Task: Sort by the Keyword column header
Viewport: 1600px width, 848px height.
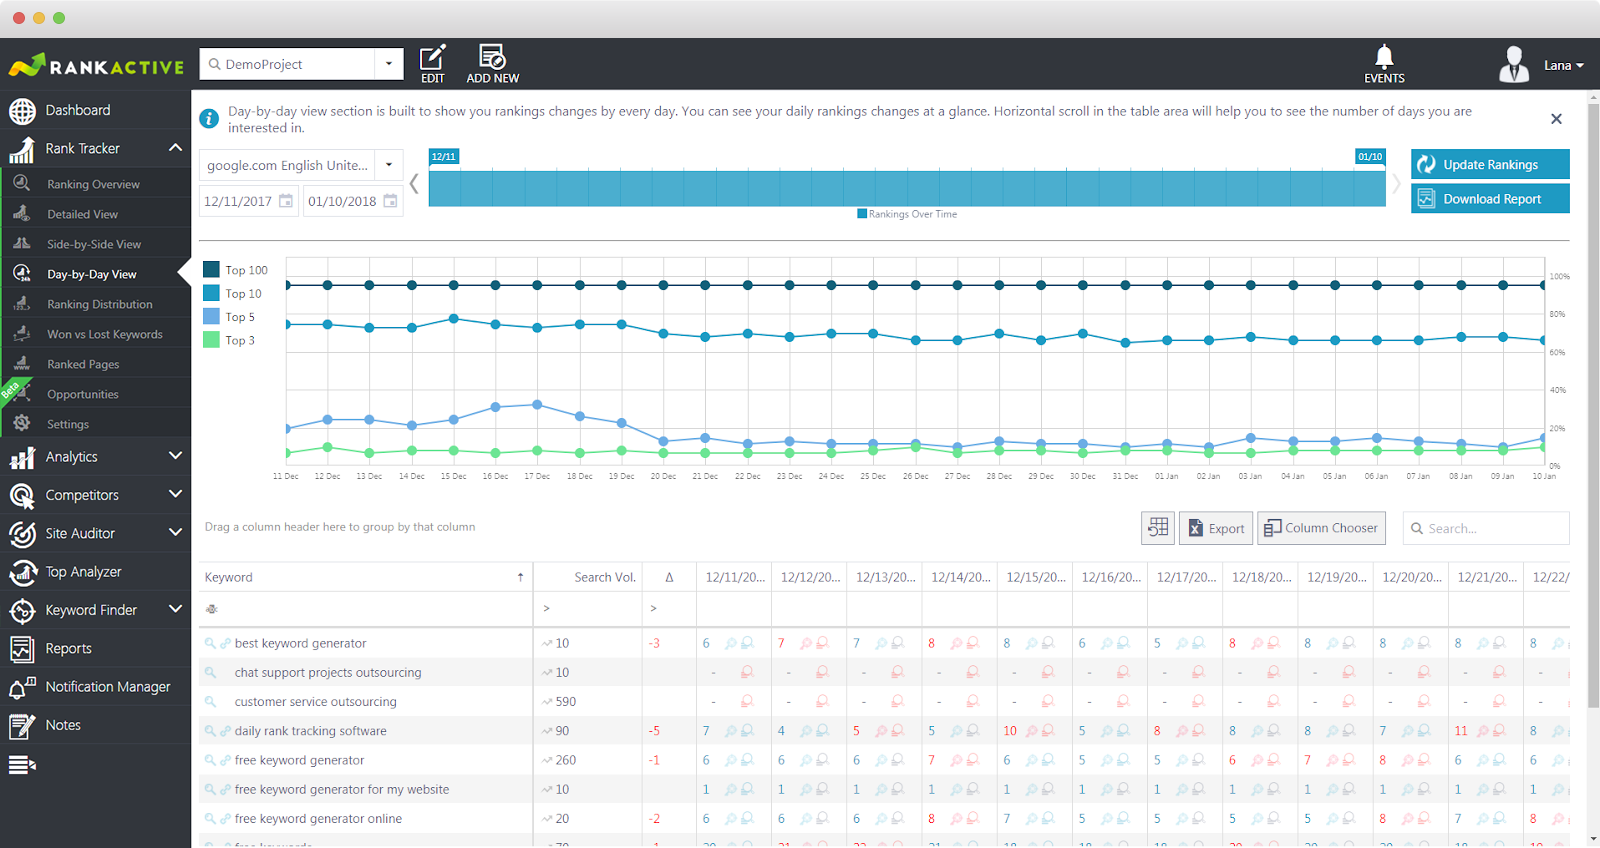Action: tap(366, 577)
